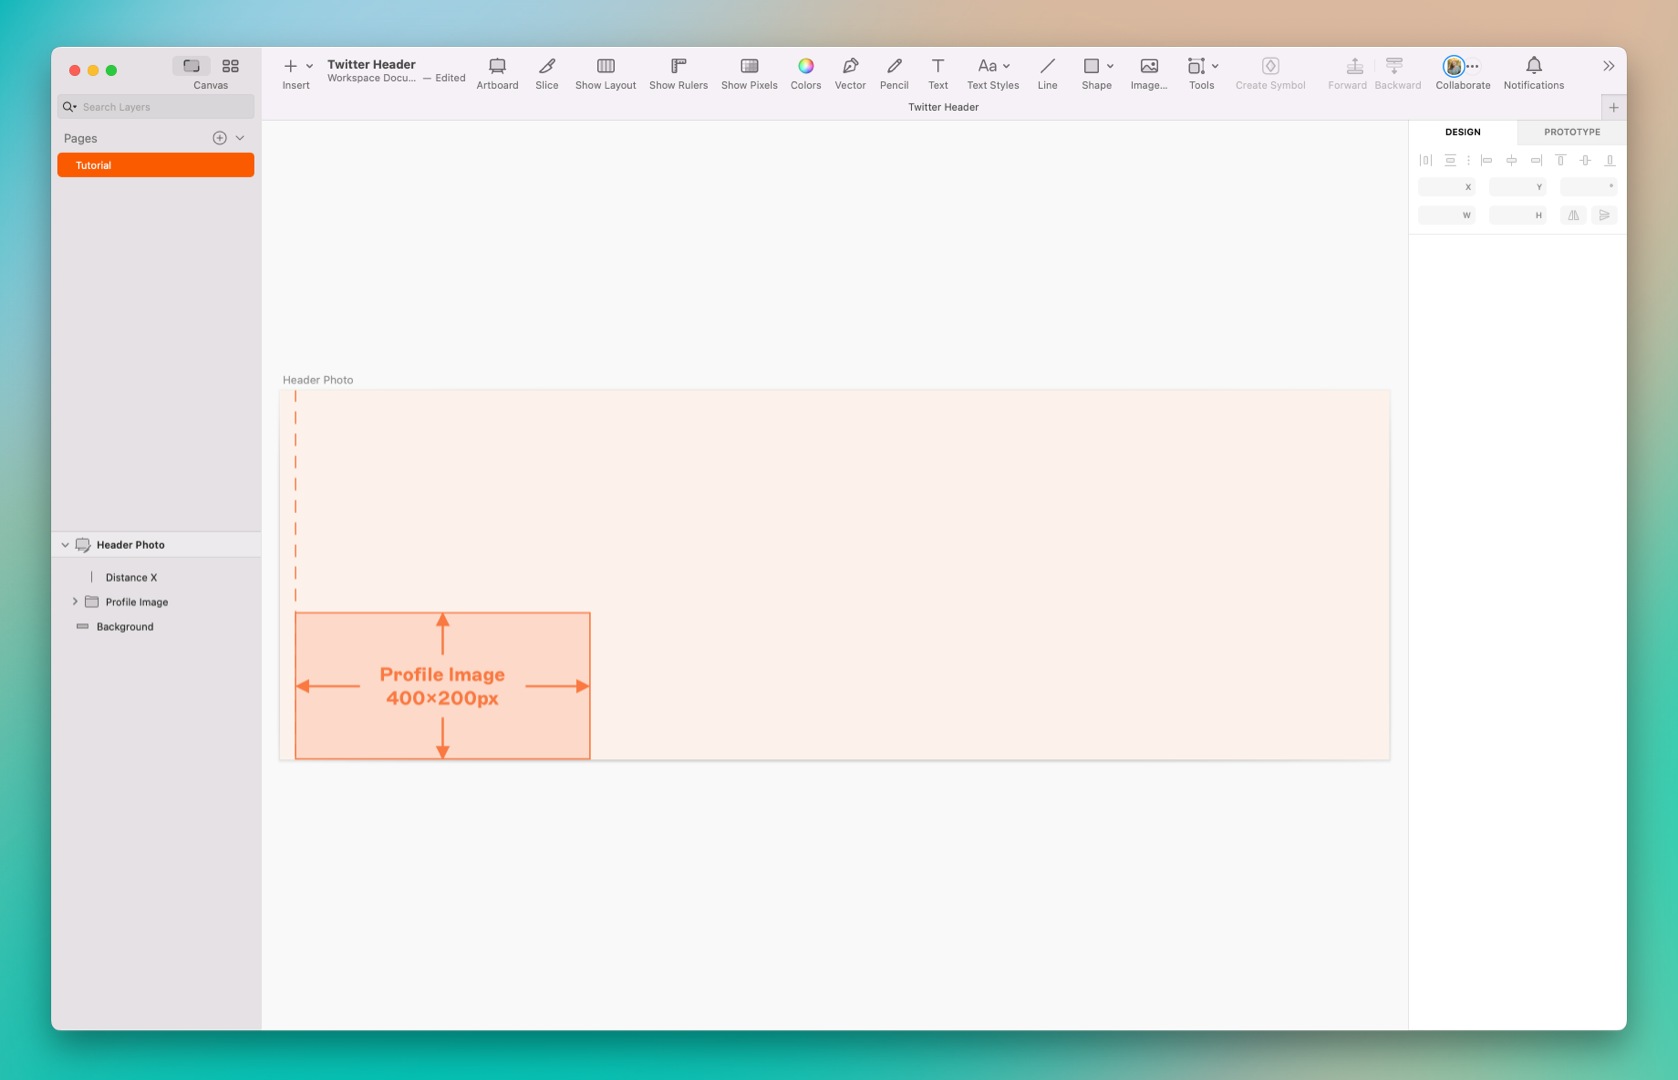This screenshot has width=1678, height=1080.
Task: Click the Notifications bell
Action: pyautogui.click(x=1533, y=66)
